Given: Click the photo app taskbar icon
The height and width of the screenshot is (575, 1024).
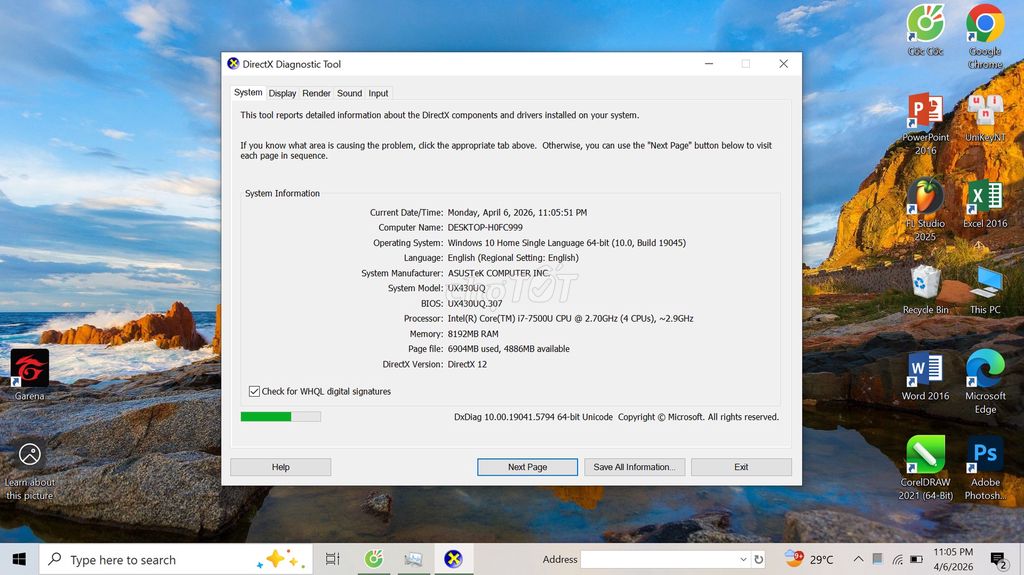Looking at the screenshot, I should point(413,559).
